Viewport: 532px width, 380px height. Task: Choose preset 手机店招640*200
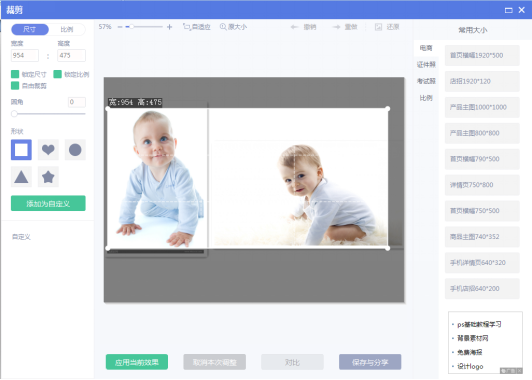point(482,288)
